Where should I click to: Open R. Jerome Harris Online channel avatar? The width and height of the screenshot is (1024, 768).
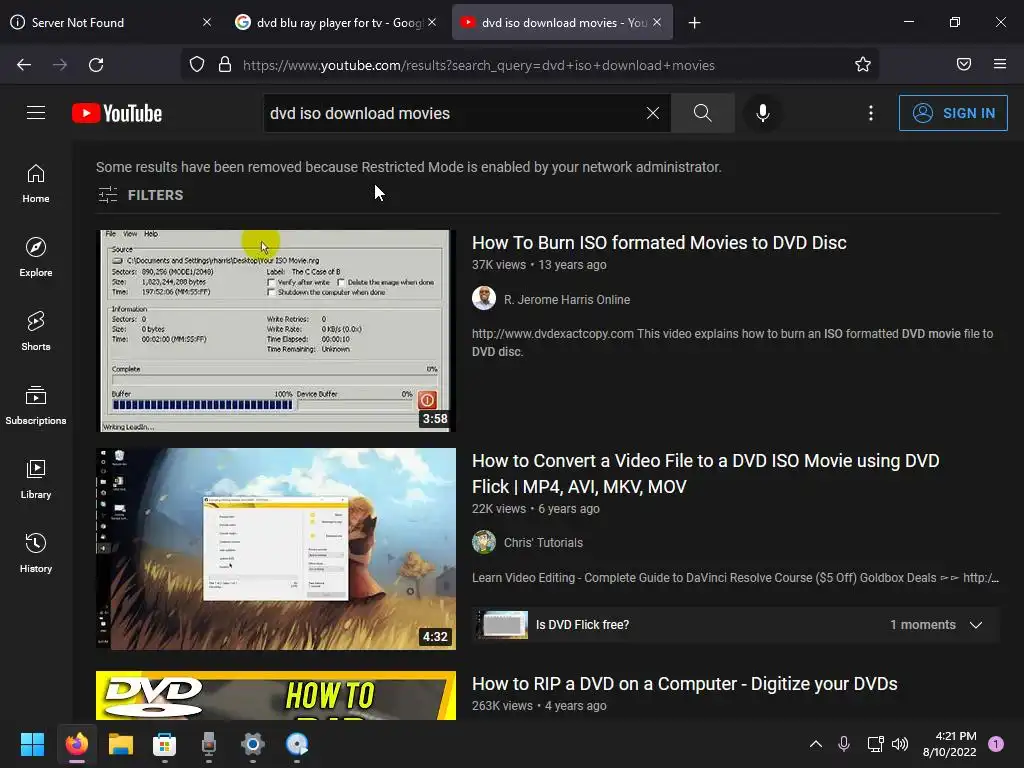pyautogui.click(x=484, y=298)
